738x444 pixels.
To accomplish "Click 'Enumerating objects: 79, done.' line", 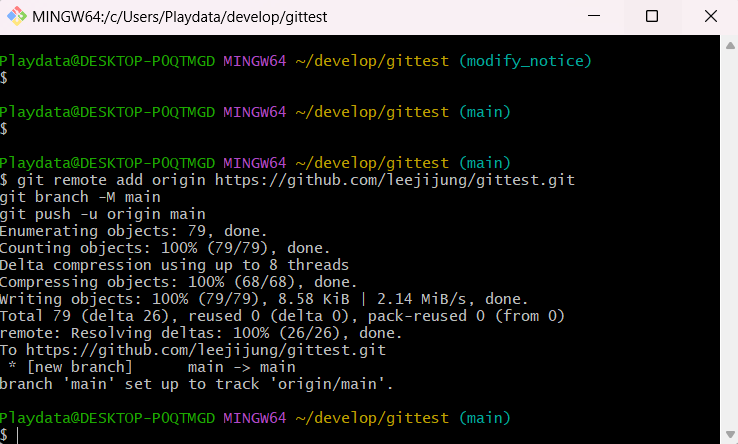I will click(x=134, y=231).
